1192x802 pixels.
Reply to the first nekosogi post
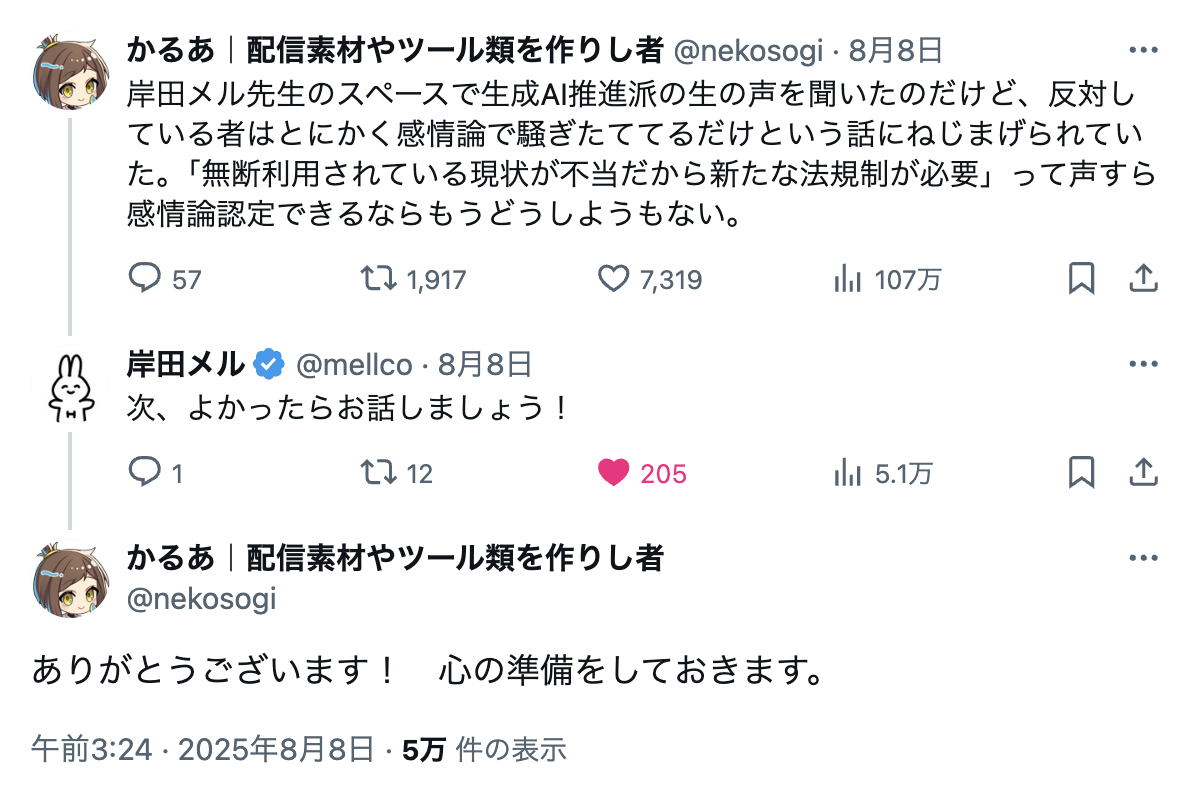(x=146, y=279)
